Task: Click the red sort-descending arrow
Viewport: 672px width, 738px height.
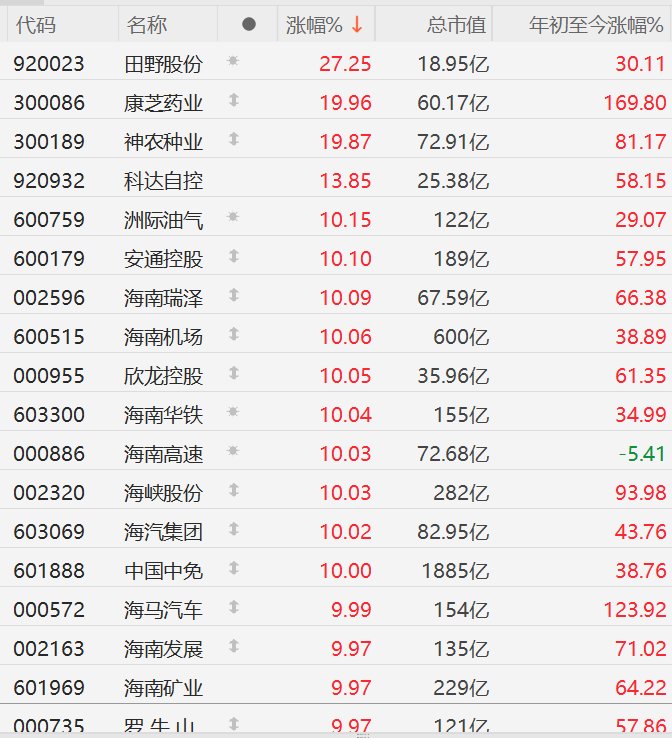Action: click(x=357, y=24)
